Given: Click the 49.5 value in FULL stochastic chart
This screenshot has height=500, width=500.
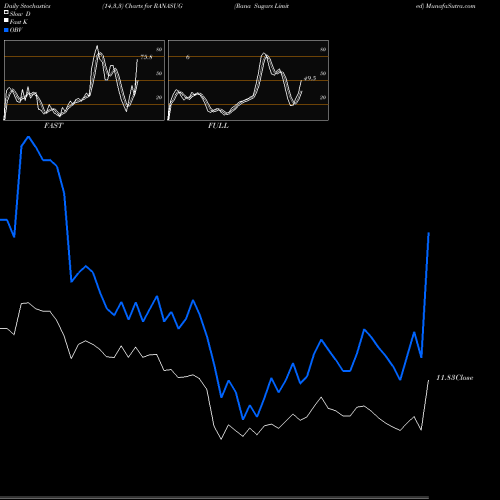Looking at the screenshot, I should [310, 78].
